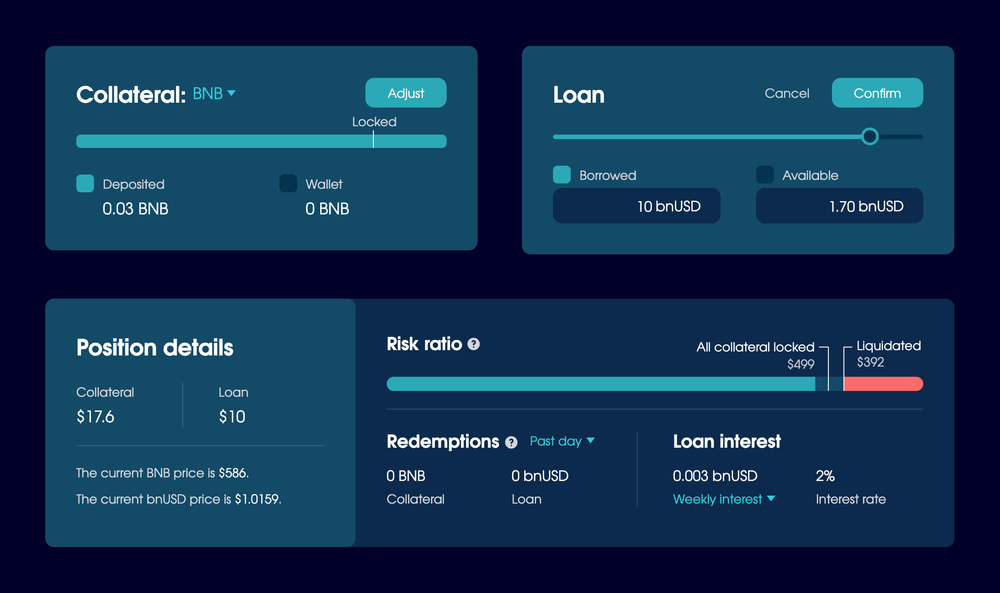Click the Available 1.70 bnUSD field

839,206
